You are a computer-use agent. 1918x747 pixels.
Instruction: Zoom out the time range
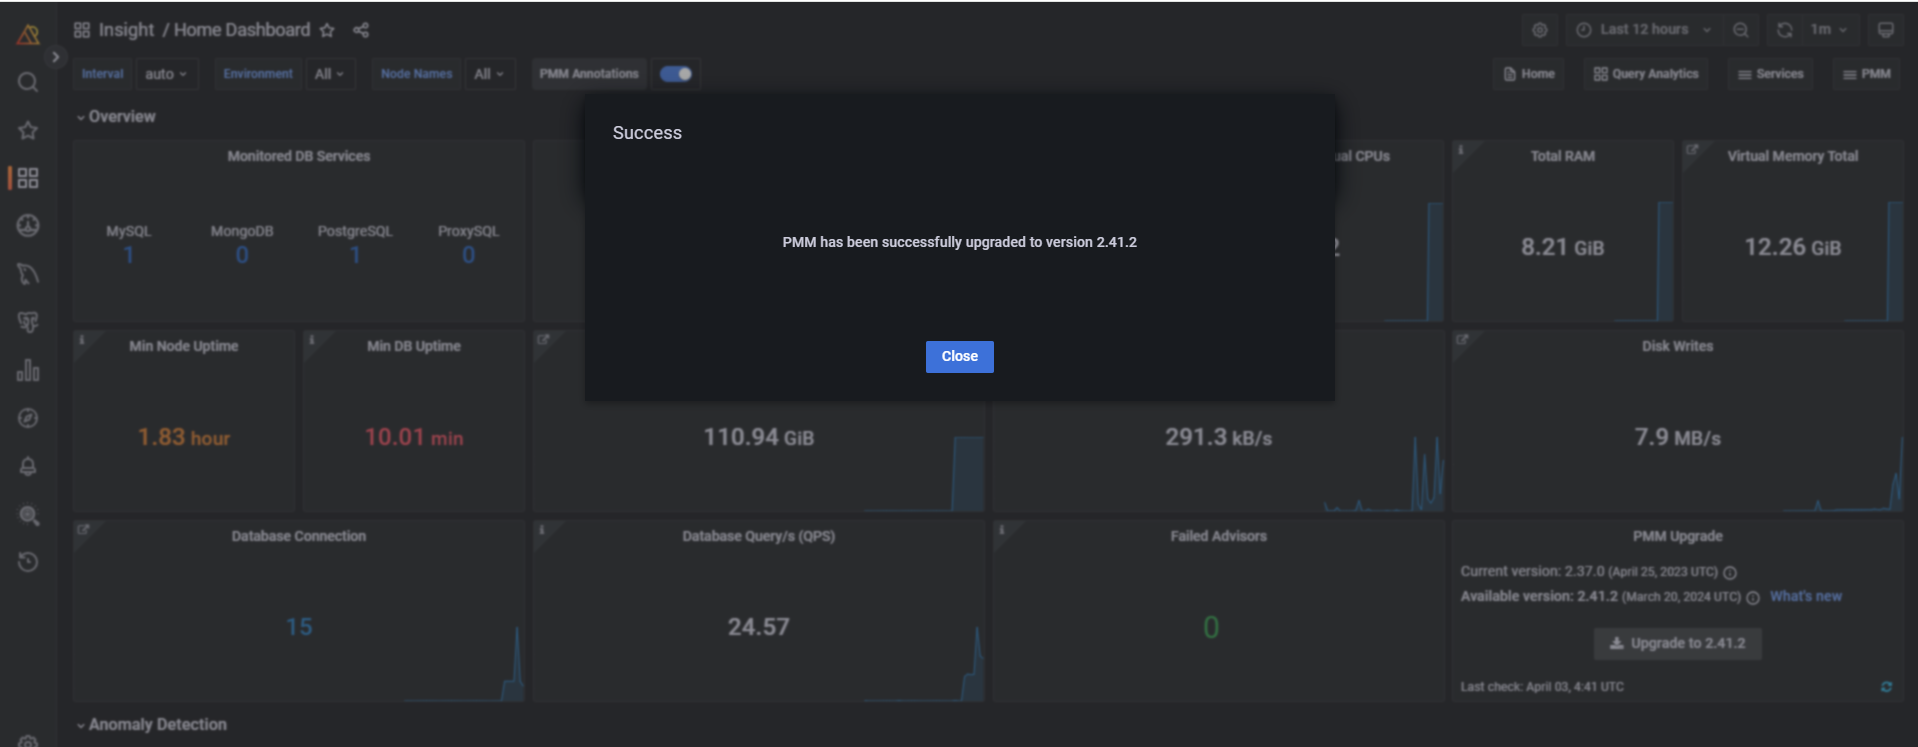[1741, 30]
